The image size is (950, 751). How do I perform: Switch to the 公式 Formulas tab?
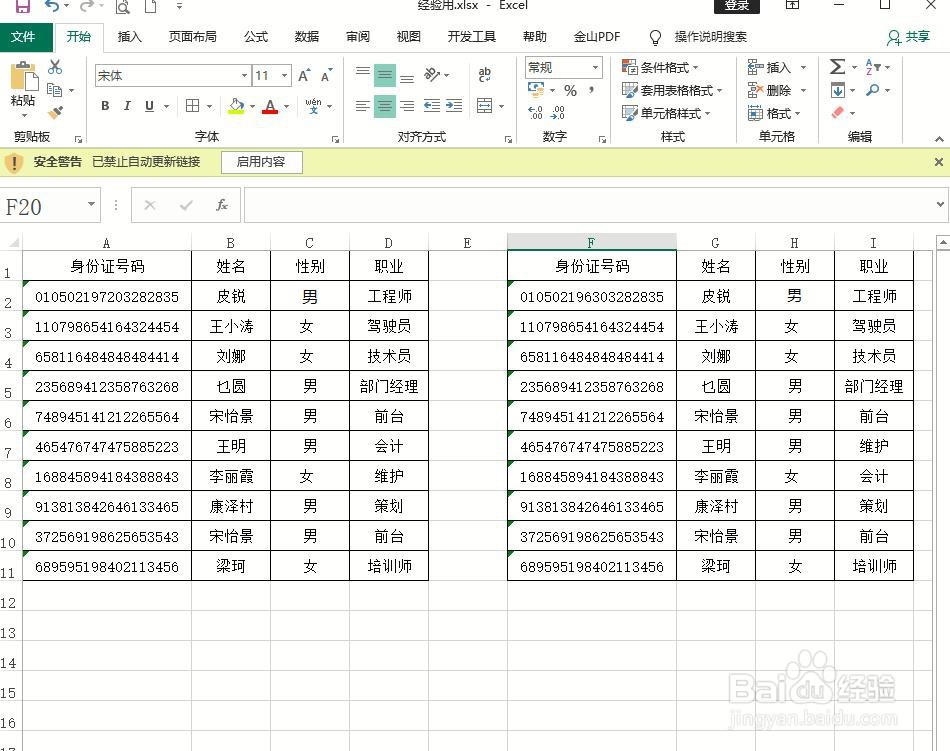pos(256,36)
